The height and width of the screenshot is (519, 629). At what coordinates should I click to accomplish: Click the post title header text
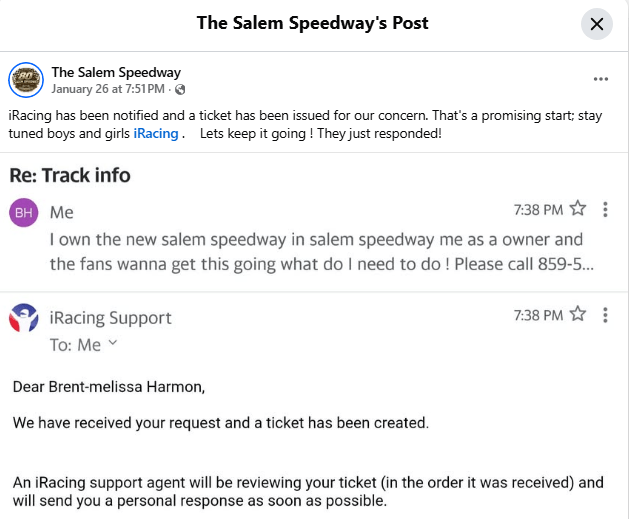coord(313,22)
